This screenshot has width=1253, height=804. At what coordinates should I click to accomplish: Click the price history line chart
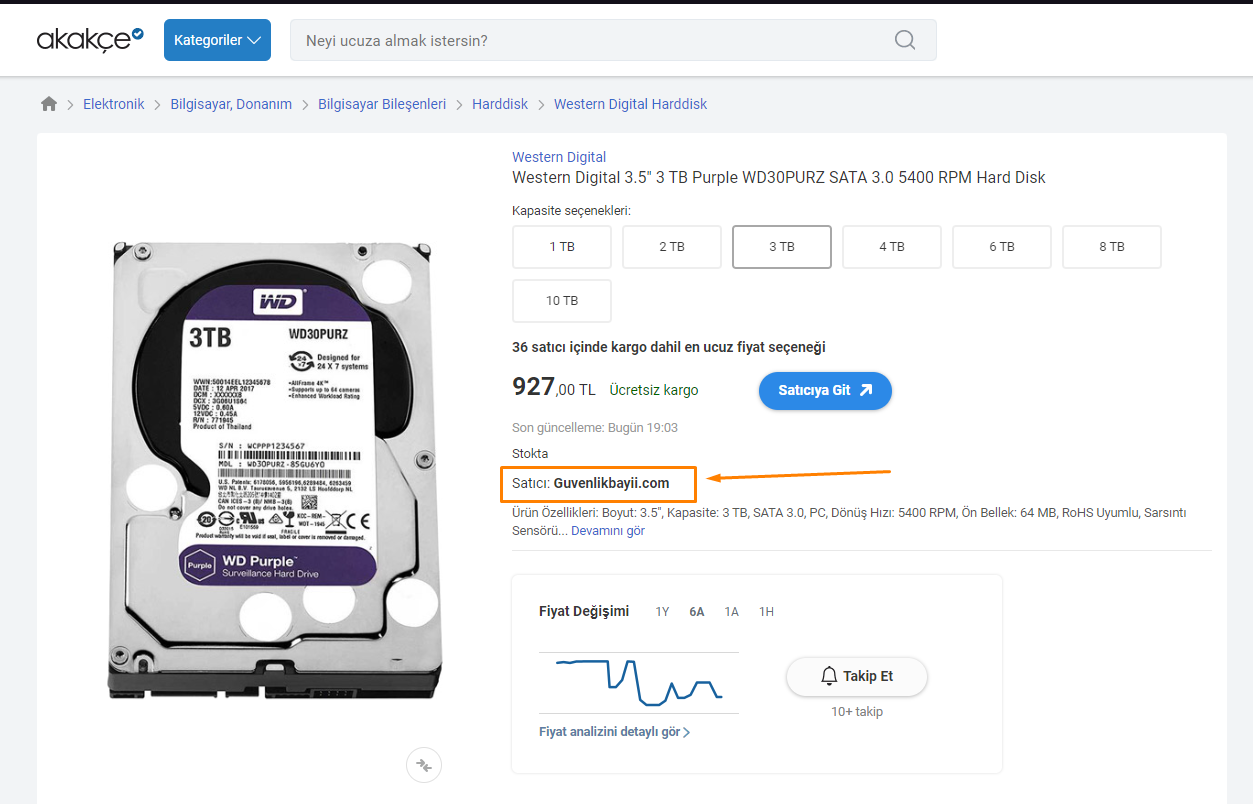639,682
